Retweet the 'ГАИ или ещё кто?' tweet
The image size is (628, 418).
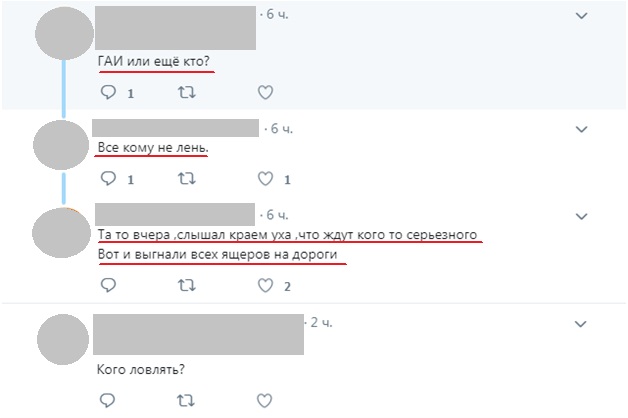187,92
